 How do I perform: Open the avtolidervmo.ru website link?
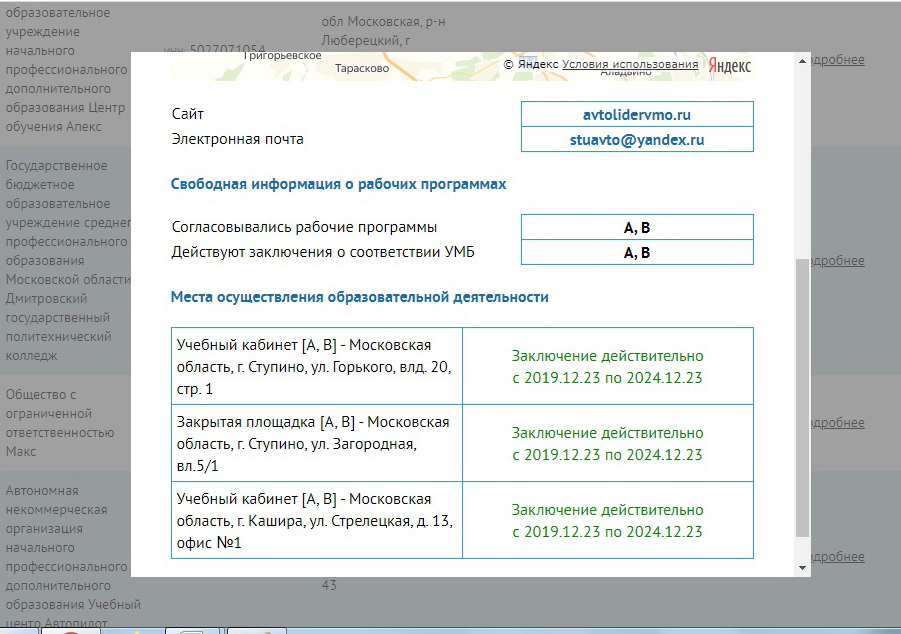click(x=637, y=114)
